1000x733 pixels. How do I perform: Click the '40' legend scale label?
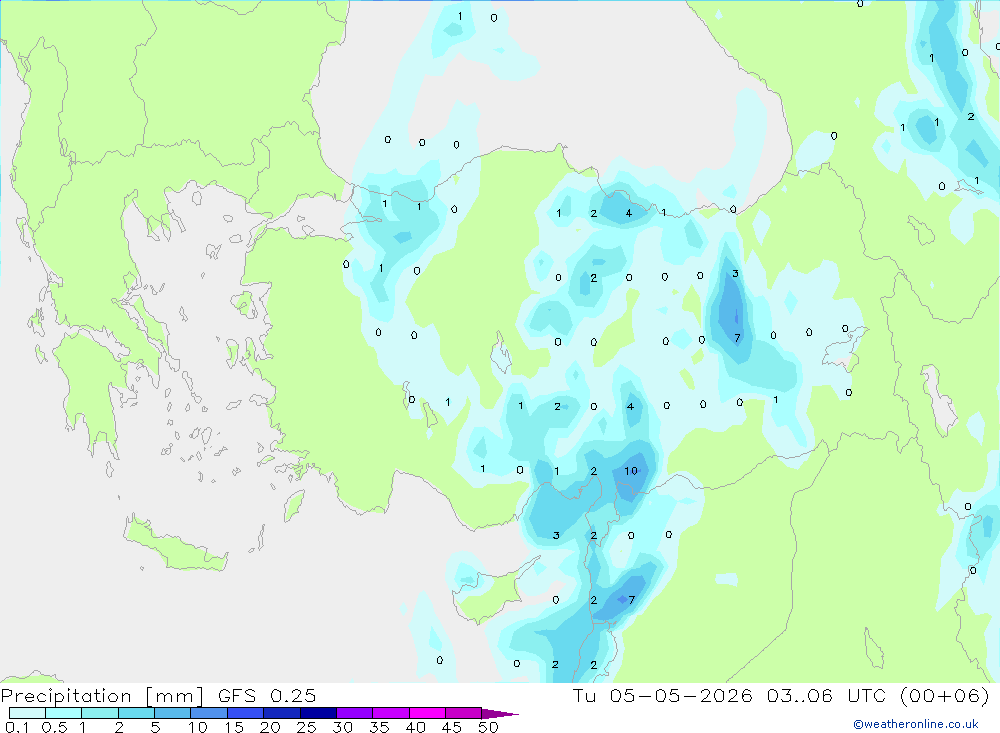coord(416,727)
